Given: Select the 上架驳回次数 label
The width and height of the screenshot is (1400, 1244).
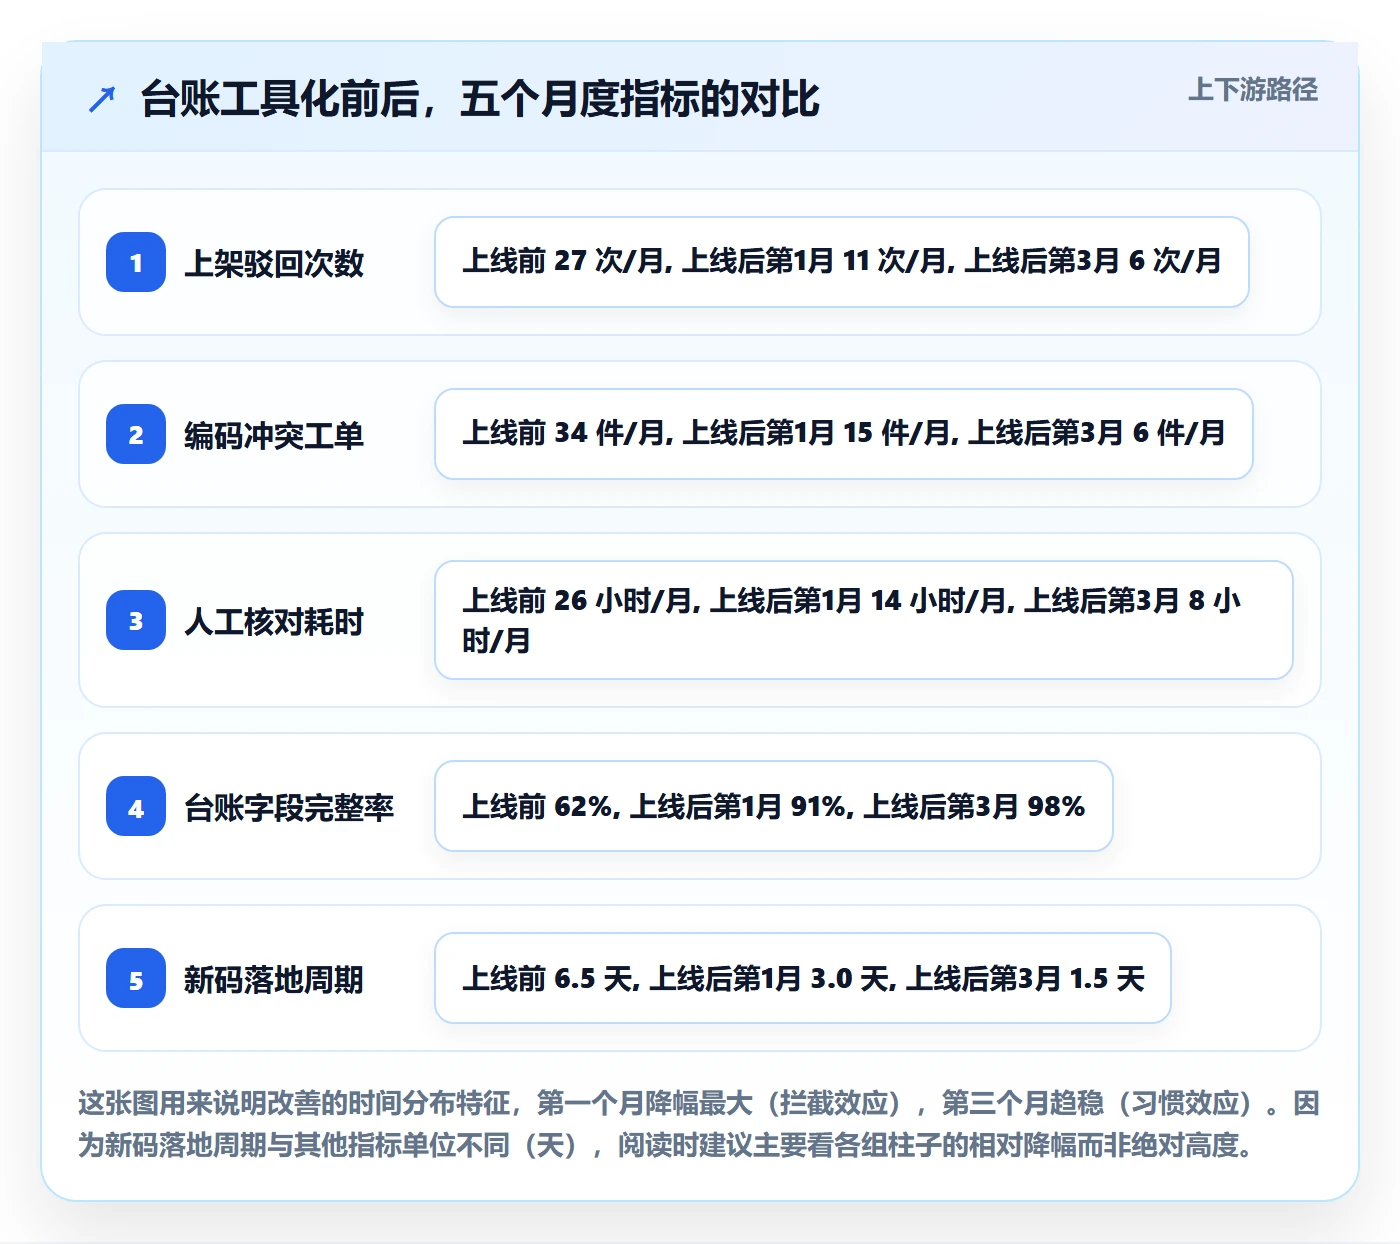Looking at the screenshot, I should (x=274, y=263).
